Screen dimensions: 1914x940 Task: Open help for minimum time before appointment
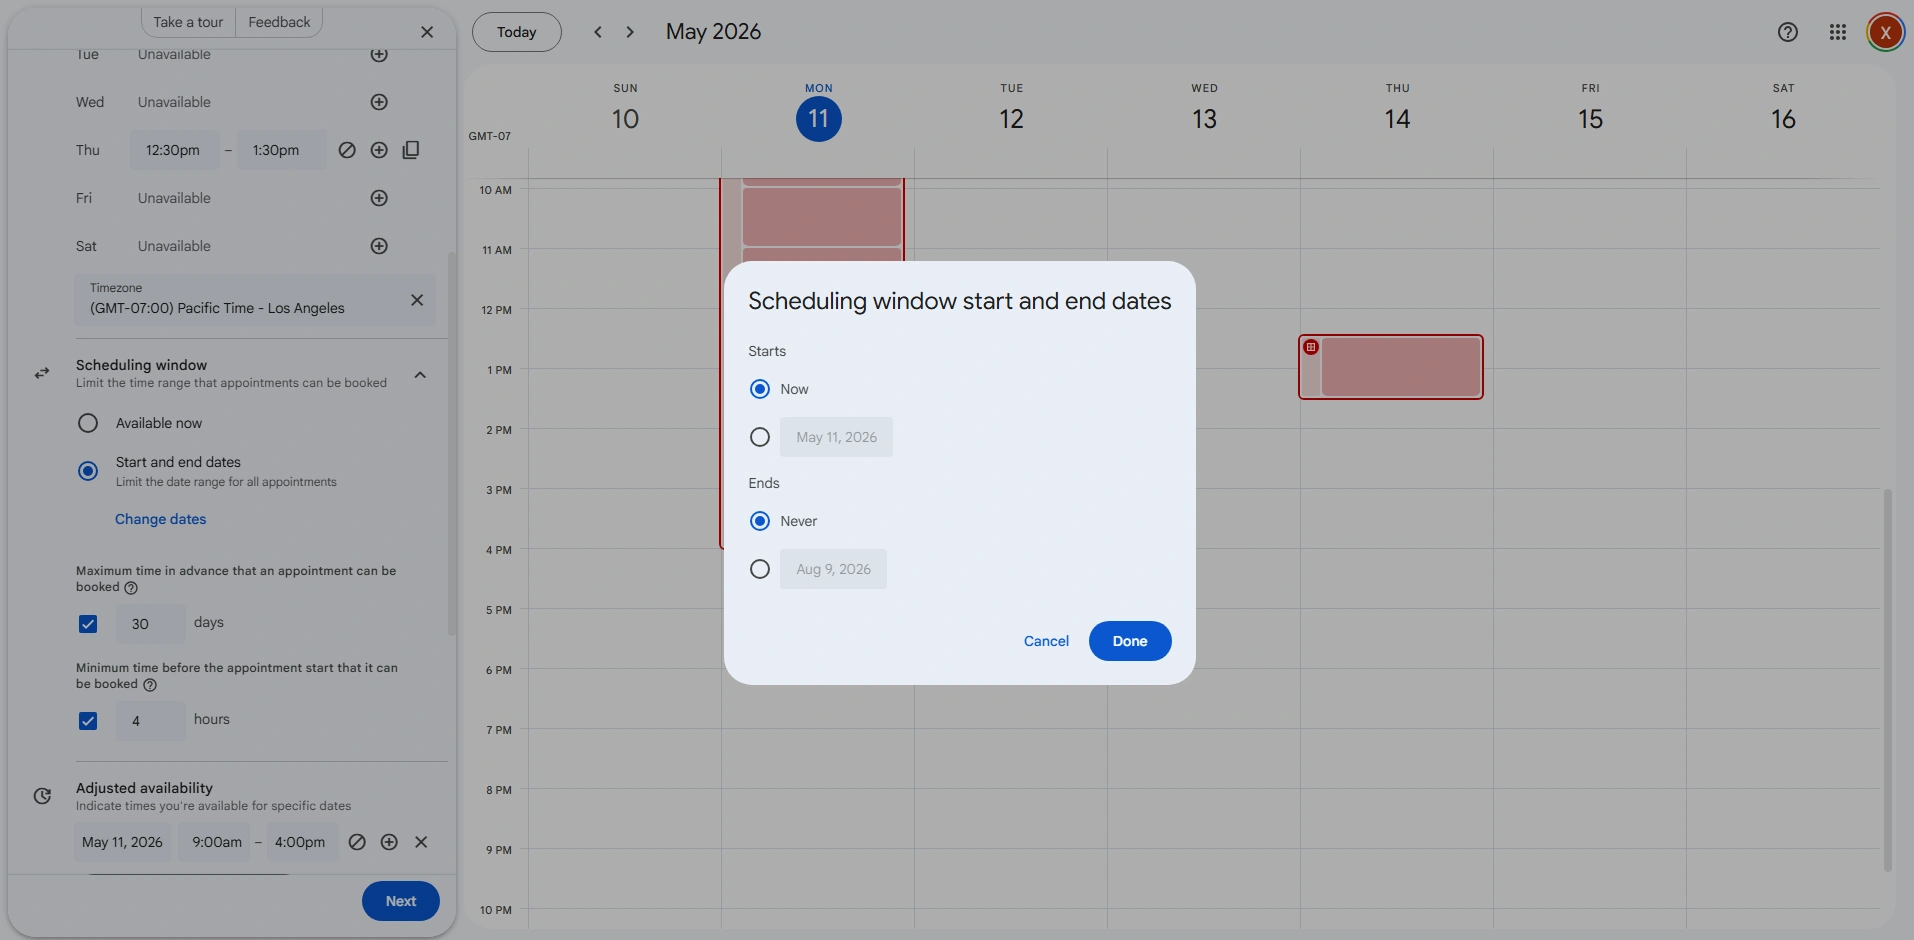point(150,685)
